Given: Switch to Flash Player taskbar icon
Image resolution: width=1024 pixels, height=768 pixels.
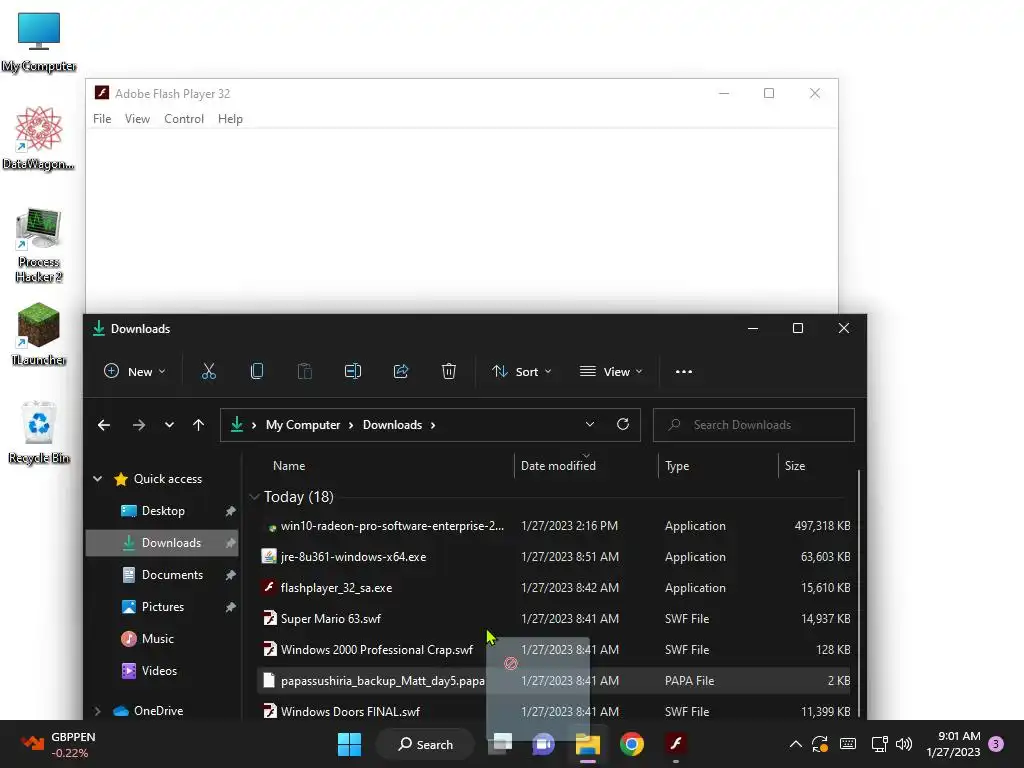Looking at the screenshot, I should point(676,744).
